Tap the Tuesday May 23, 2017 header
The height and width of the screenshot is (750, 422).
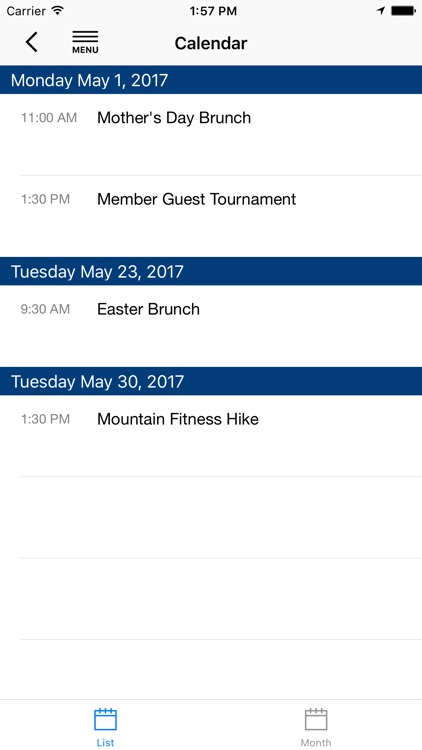tap(211, 271)
